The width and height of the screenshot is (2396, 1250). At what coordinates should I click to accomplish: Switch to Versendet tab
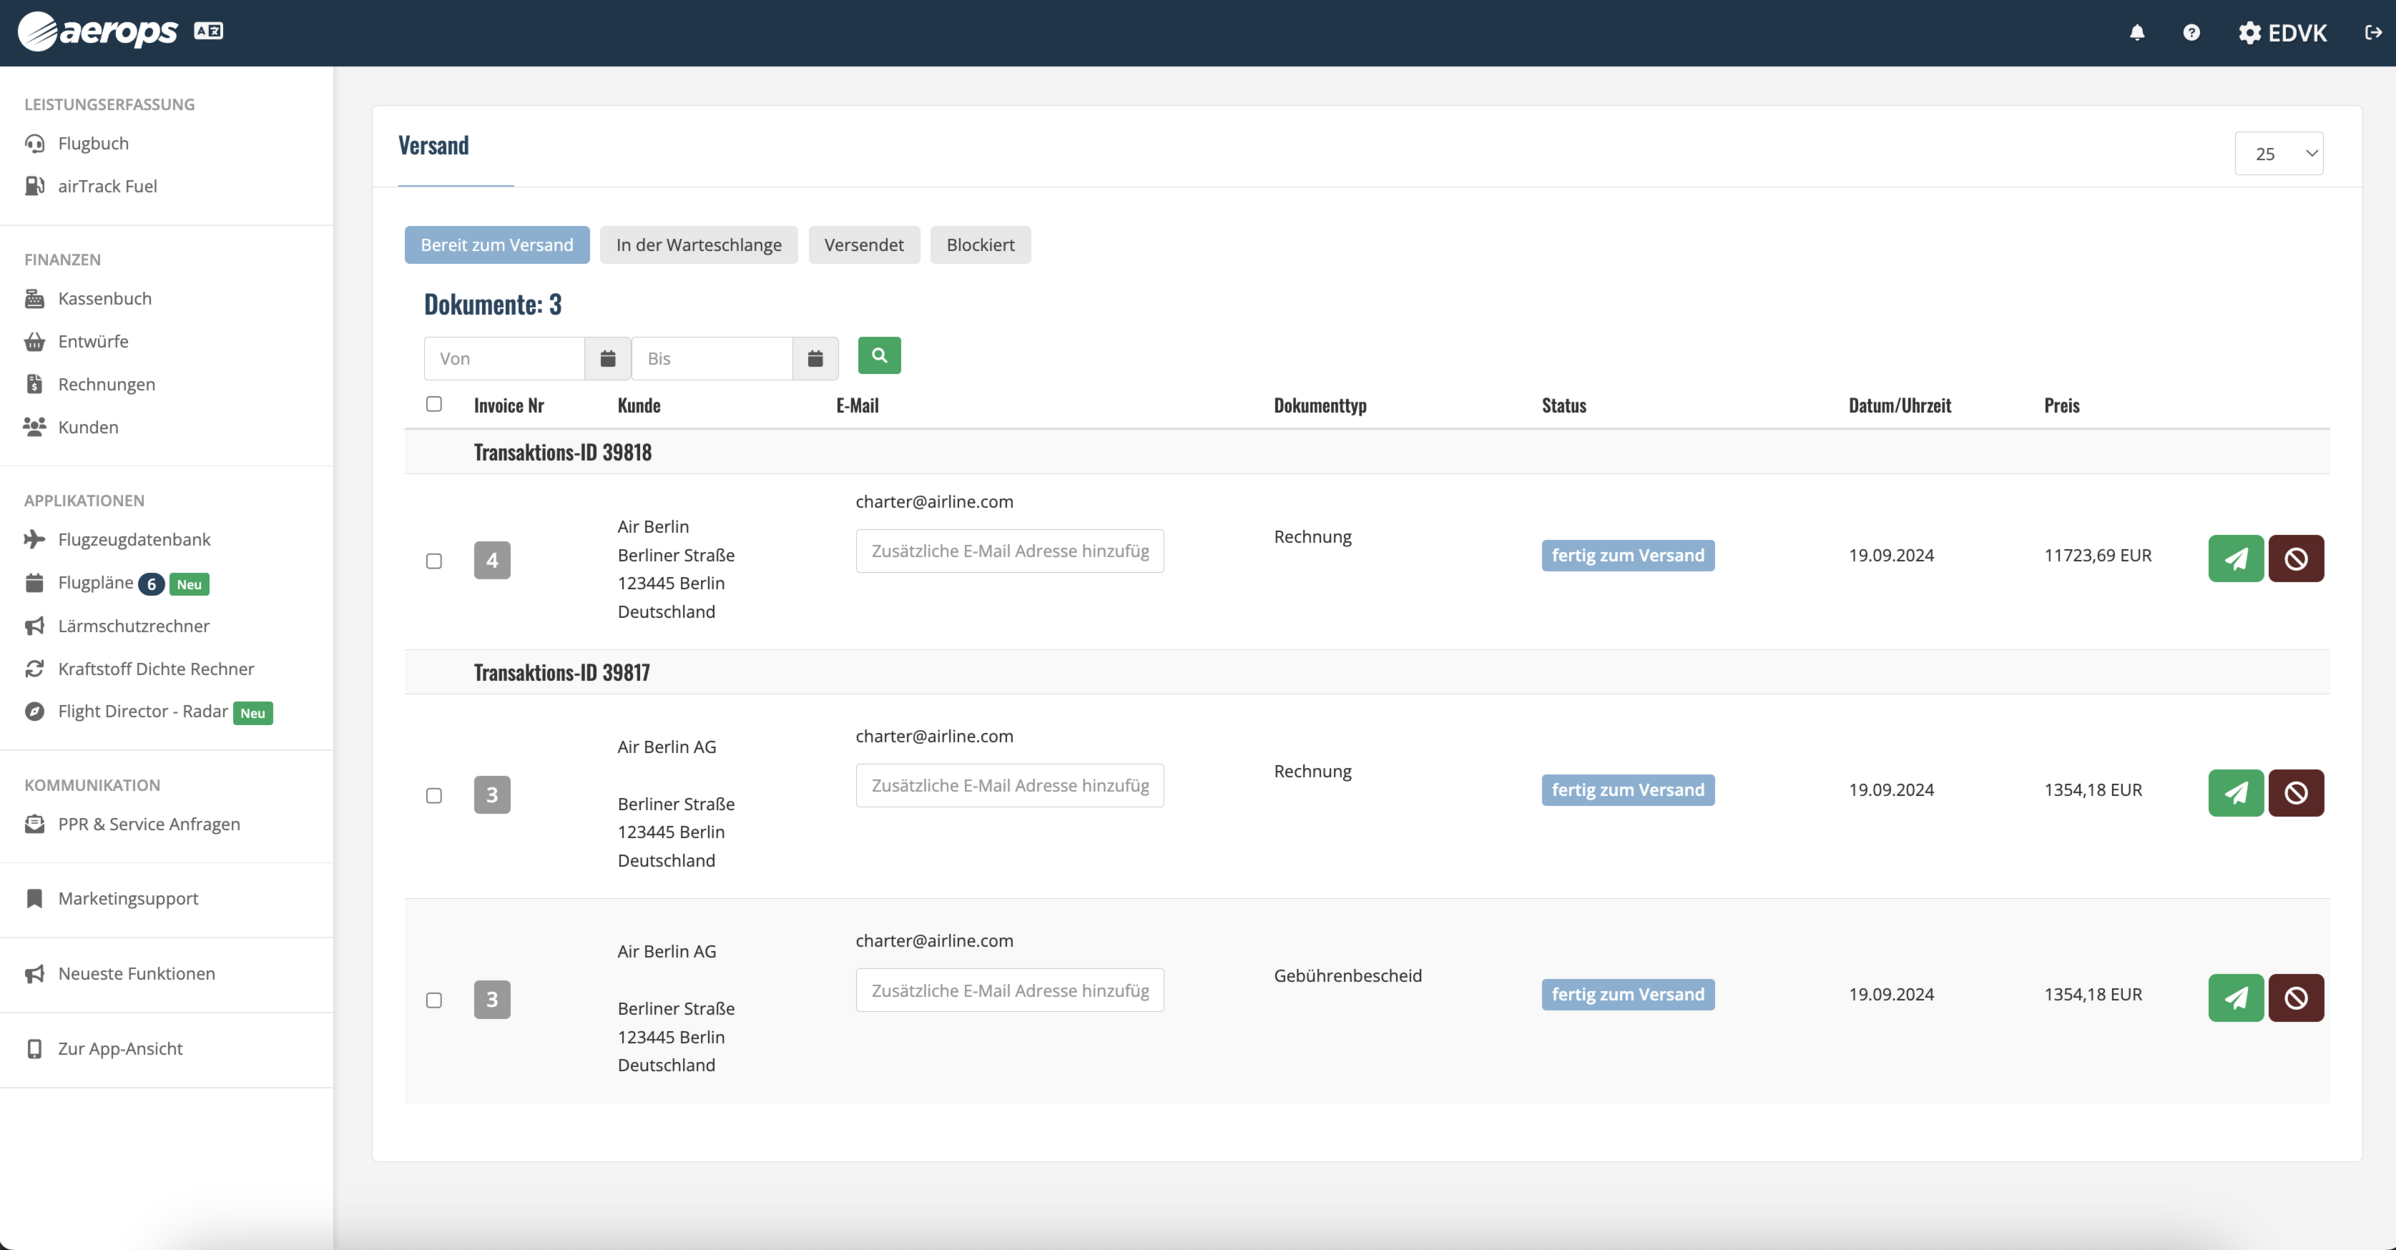[864, 245]
